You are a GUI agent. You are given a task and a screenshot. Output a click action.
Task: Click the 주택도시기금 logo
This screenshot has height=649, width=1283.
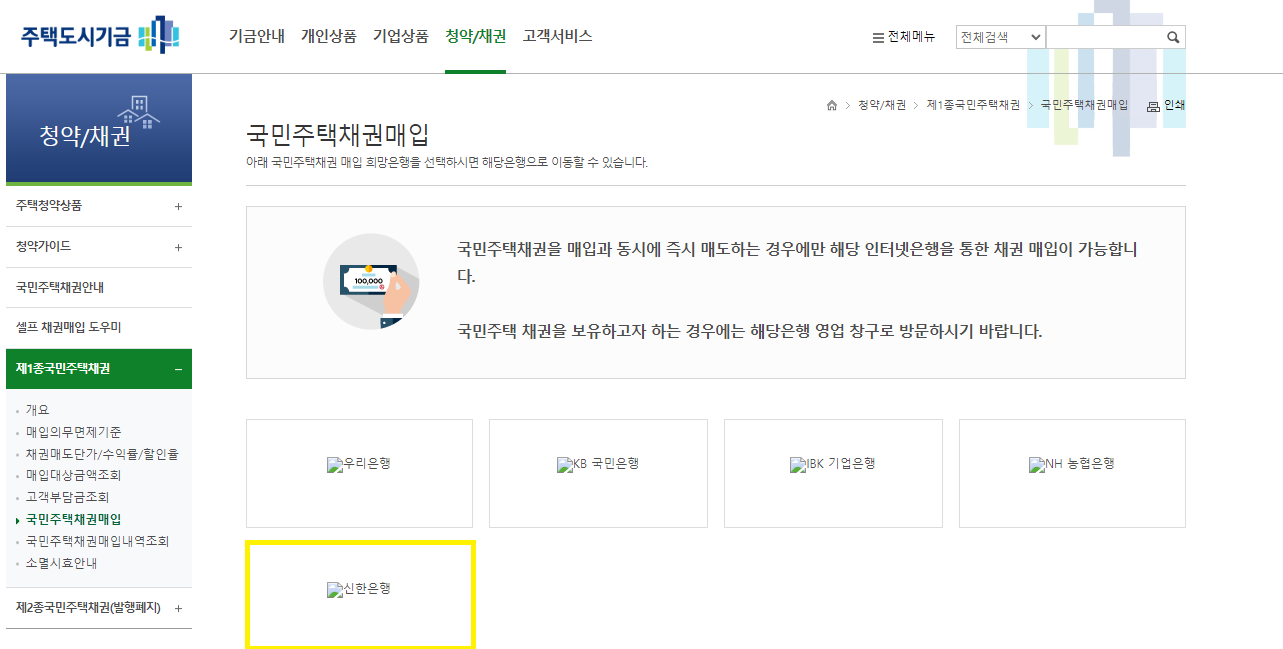coord(100,36)
